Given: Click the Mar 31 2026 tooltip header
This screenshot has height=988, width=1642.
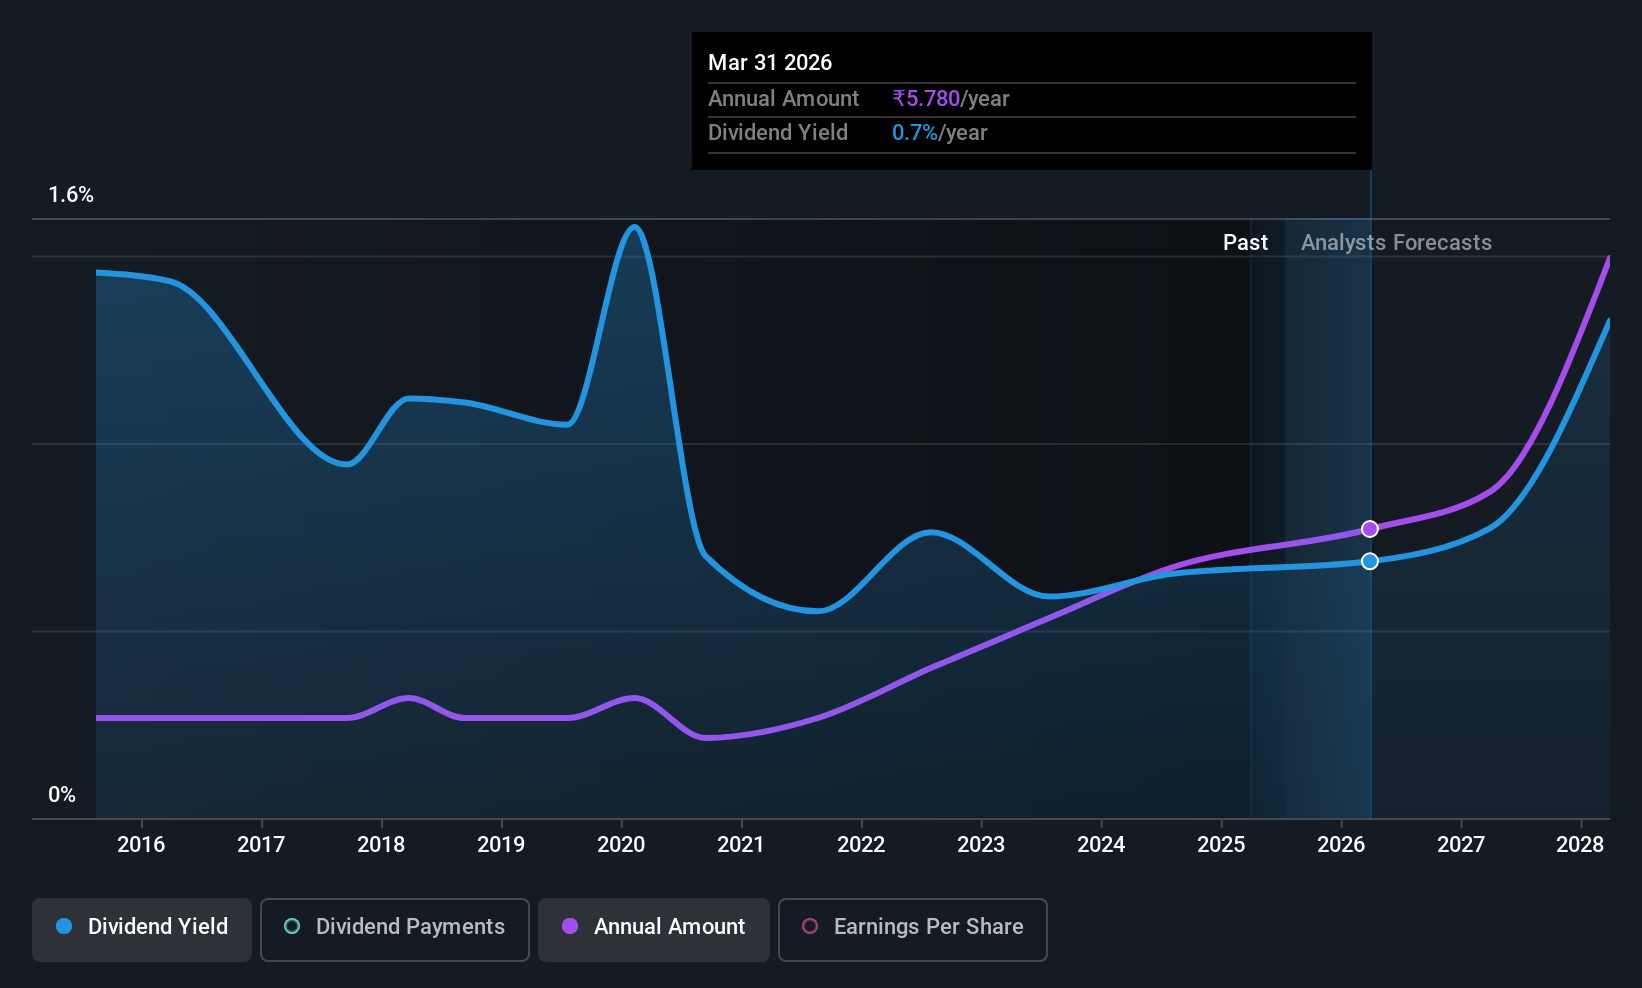Looking at the screenshot, I should 770,62.
